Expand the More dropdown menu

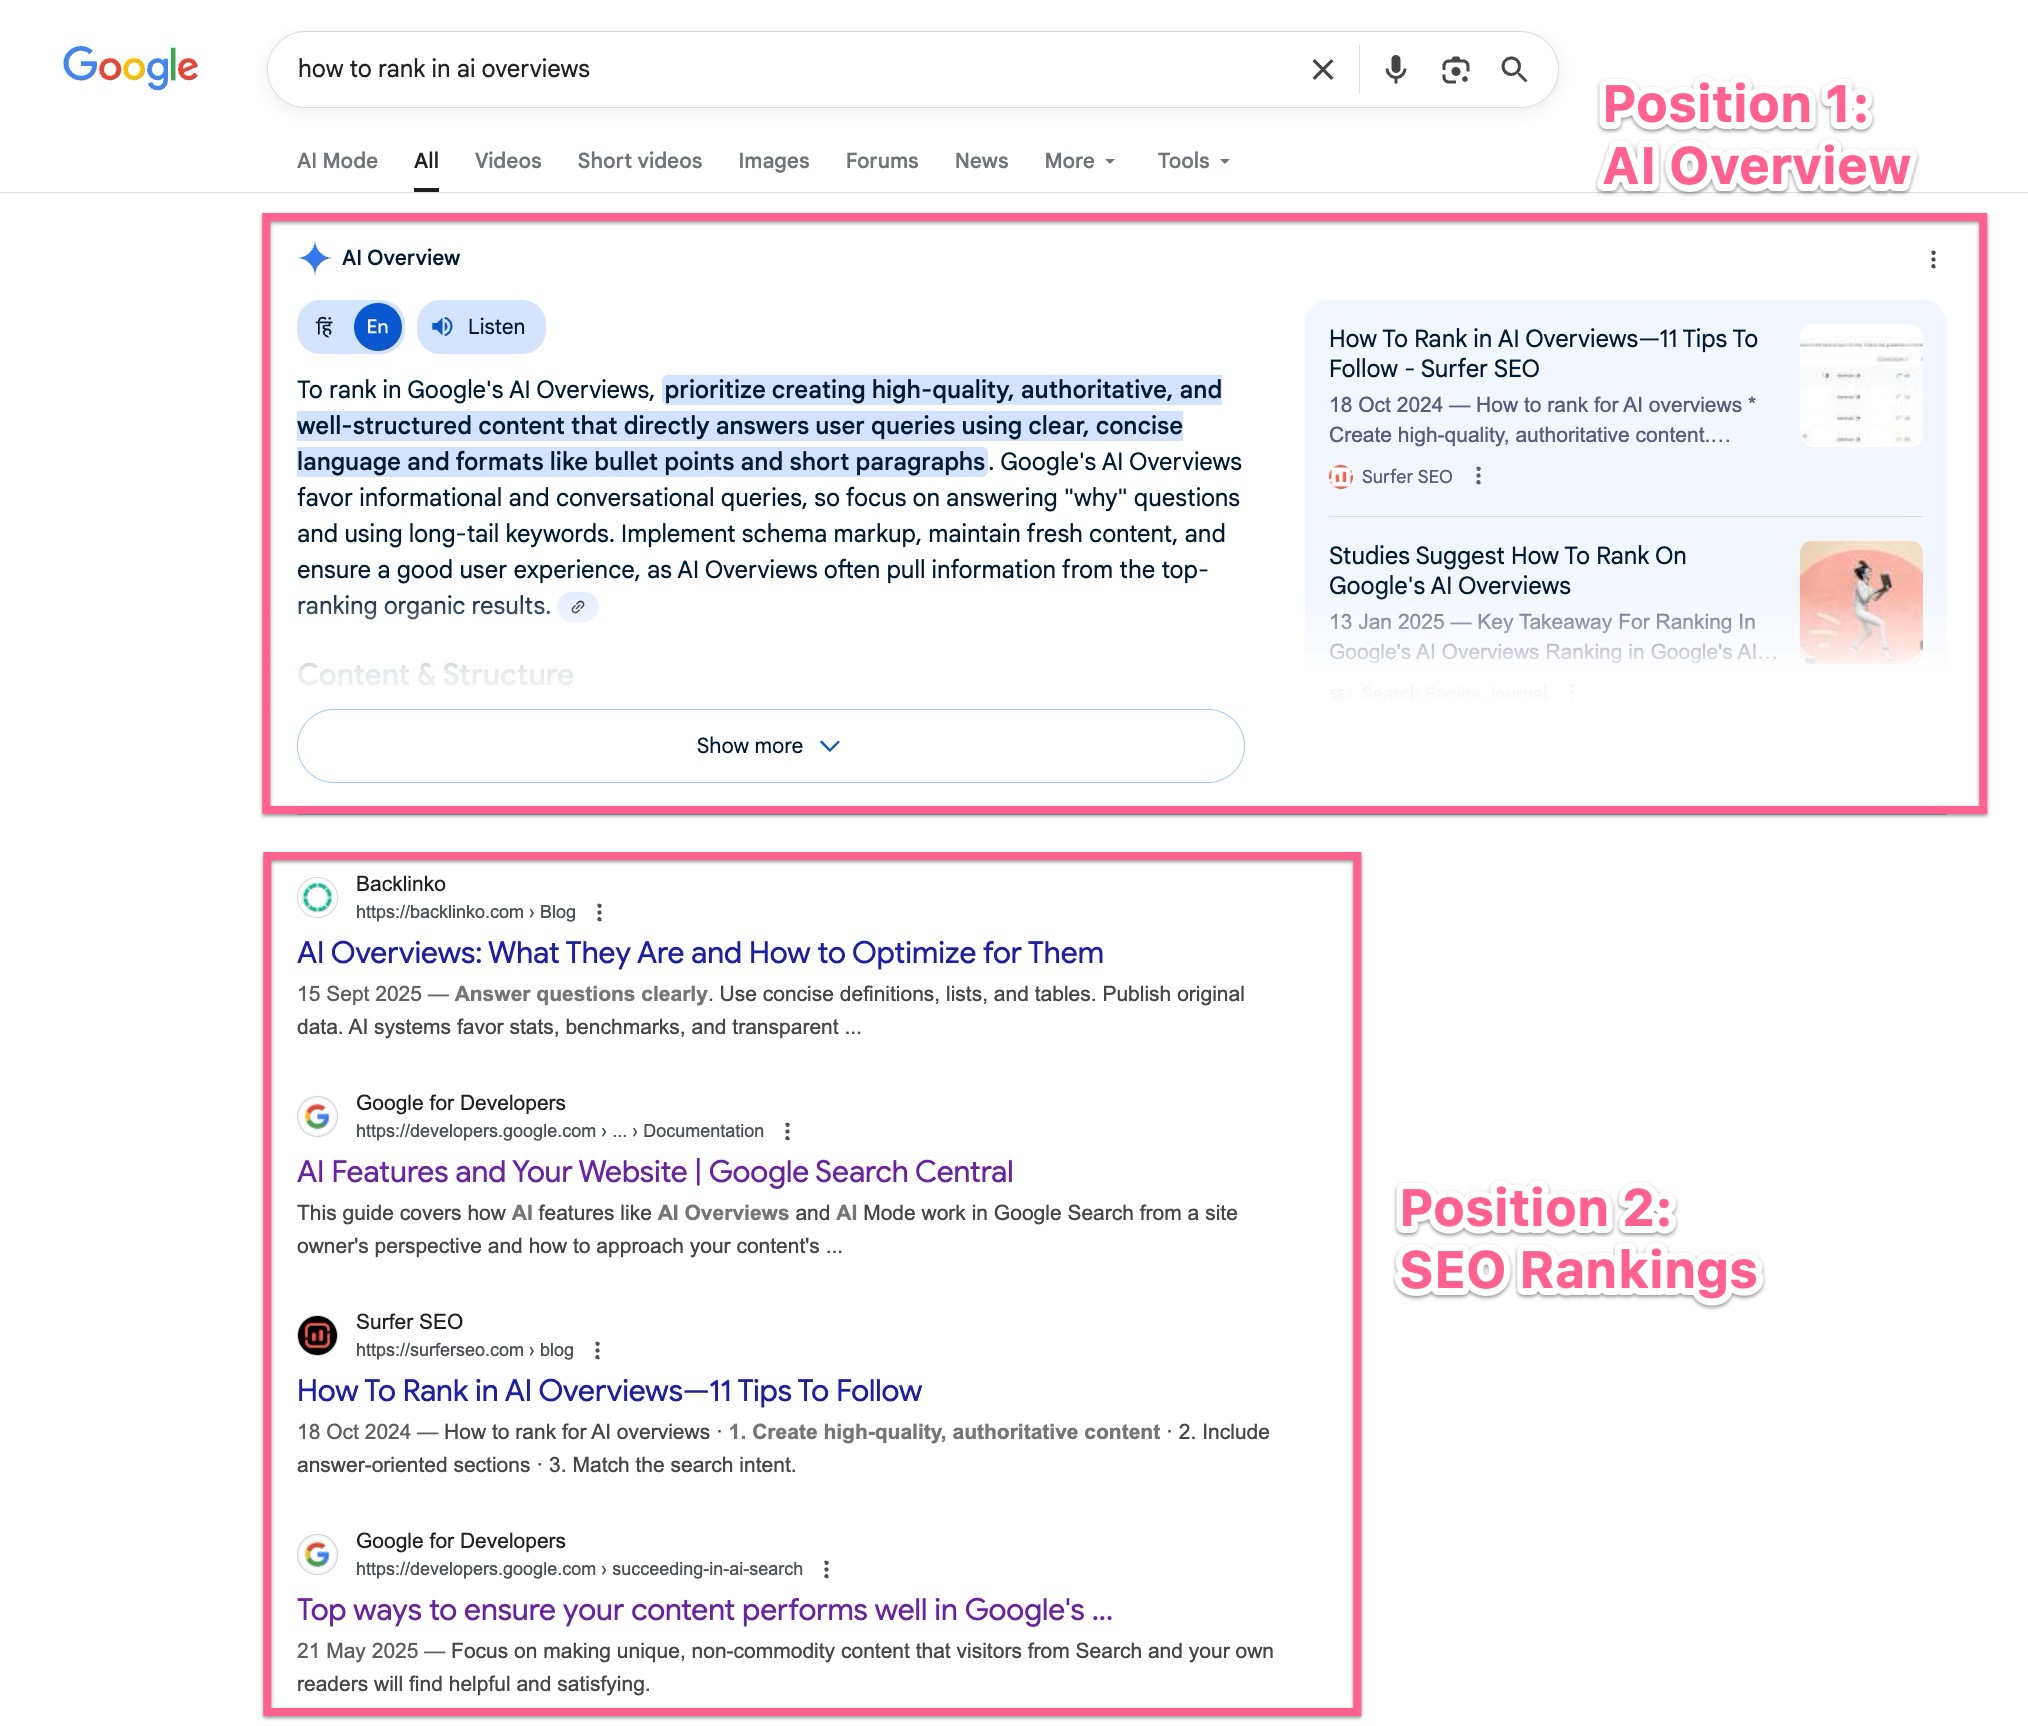tap(1080, 161)
